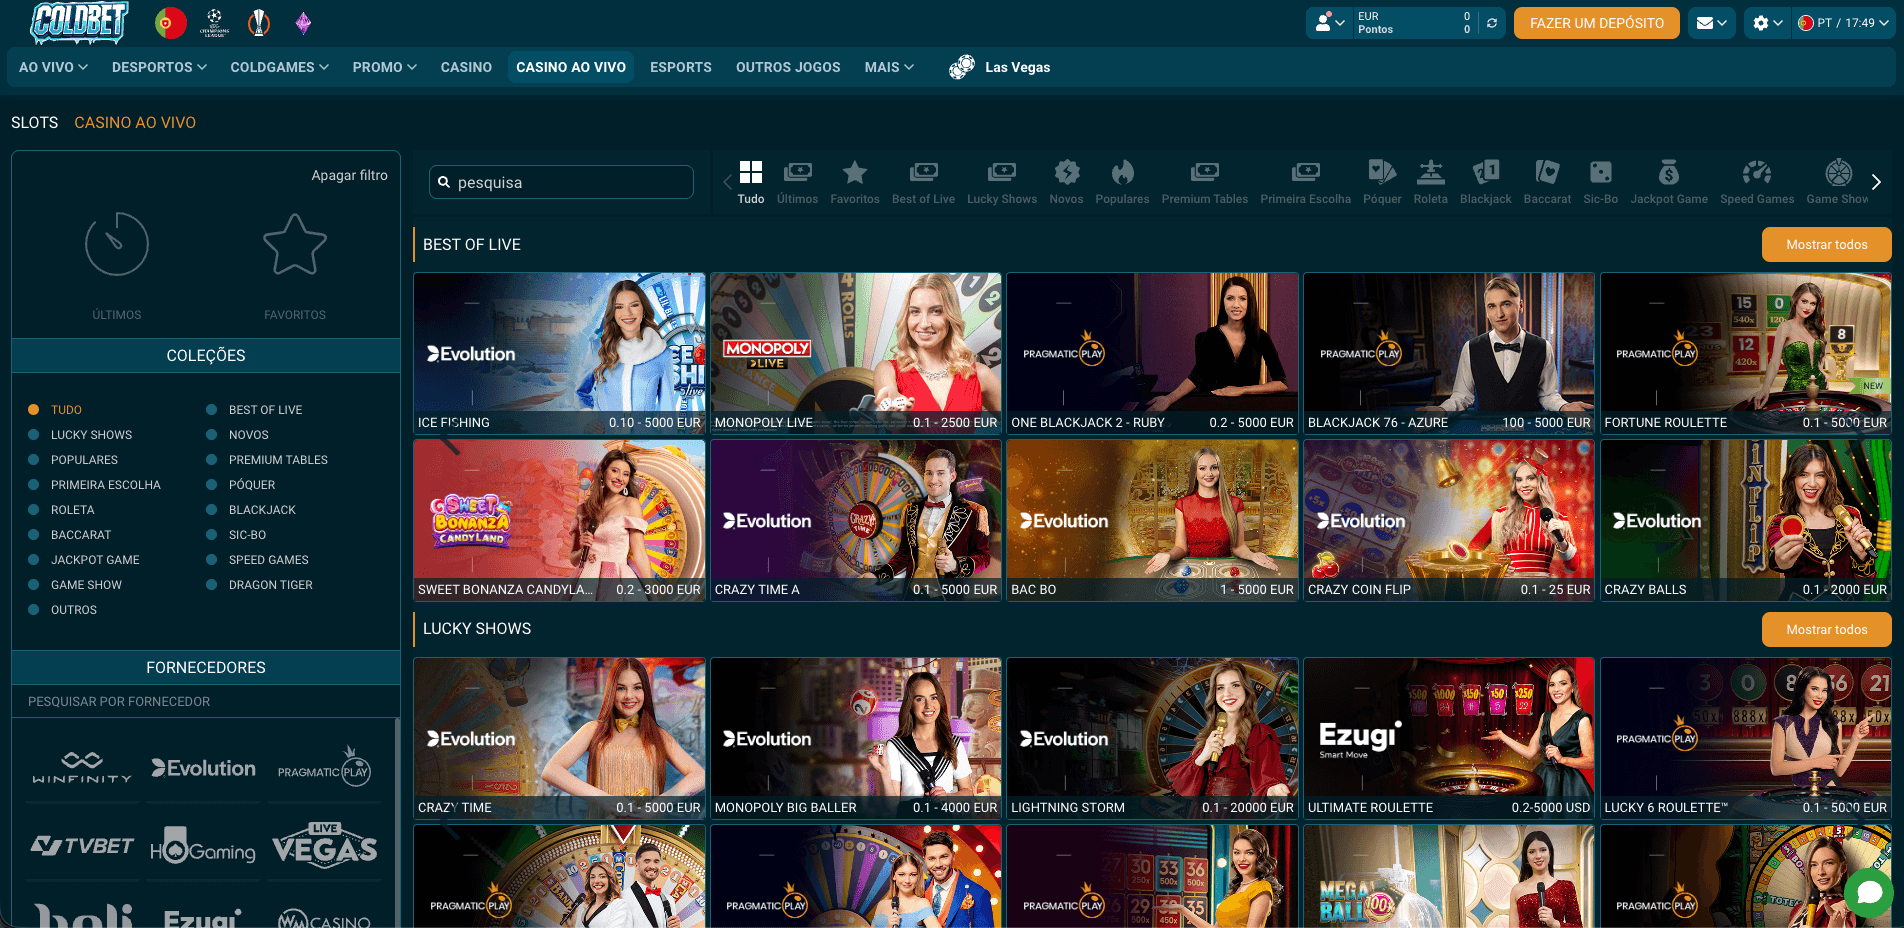Open the Monopoly Live game thumbnail
1904x928 pixels.
(856, 352)
